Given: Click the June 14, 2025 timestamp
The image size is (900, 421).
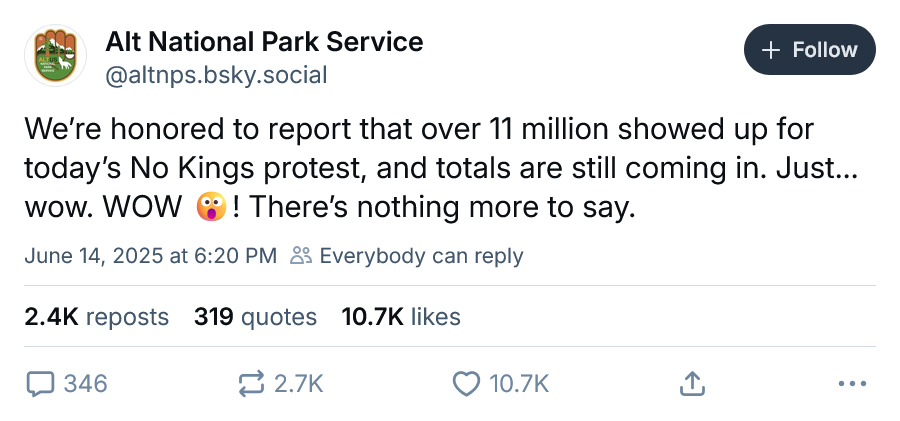Looking at the screenshot, I should (x=150, y=256).
